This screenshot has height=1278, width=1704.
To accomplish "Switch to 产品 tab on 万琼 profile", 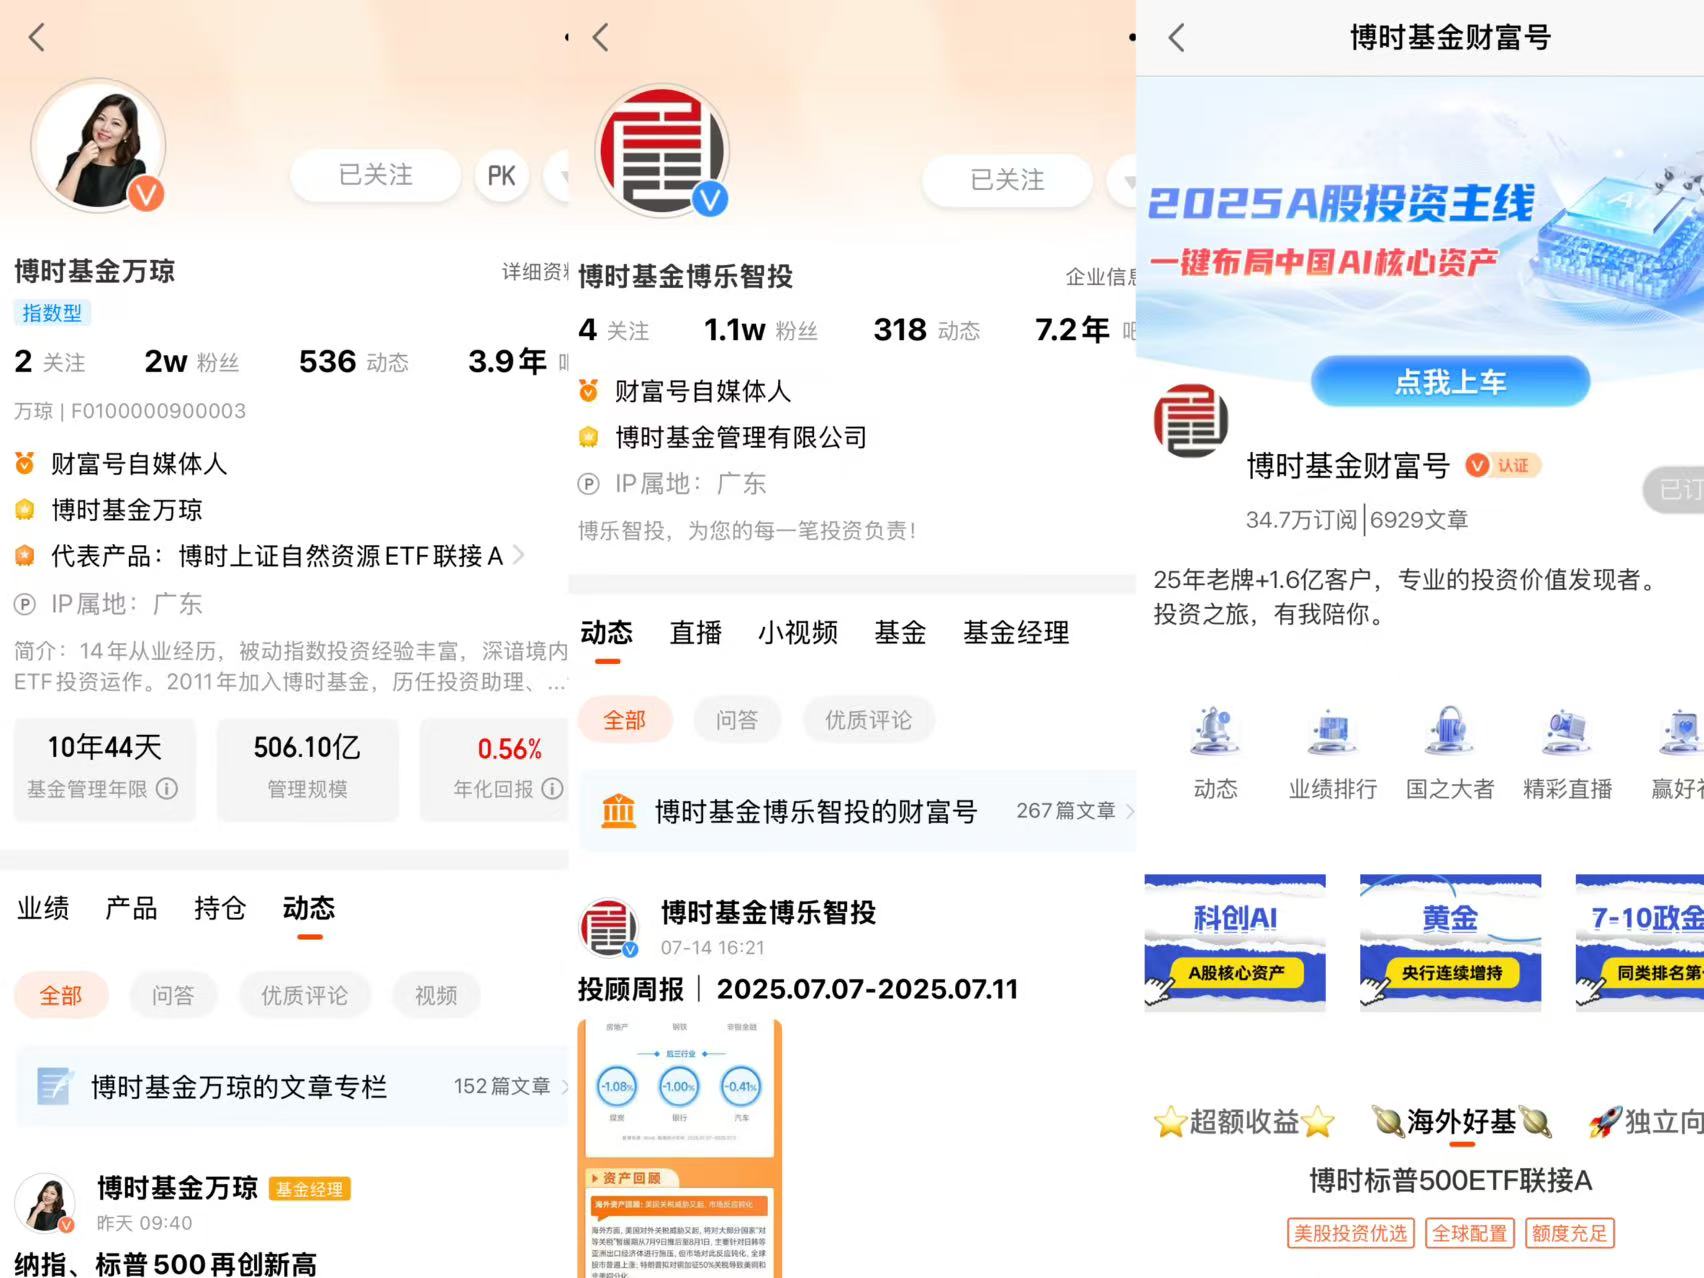I will pyautogui.click(x=131, y=908).
